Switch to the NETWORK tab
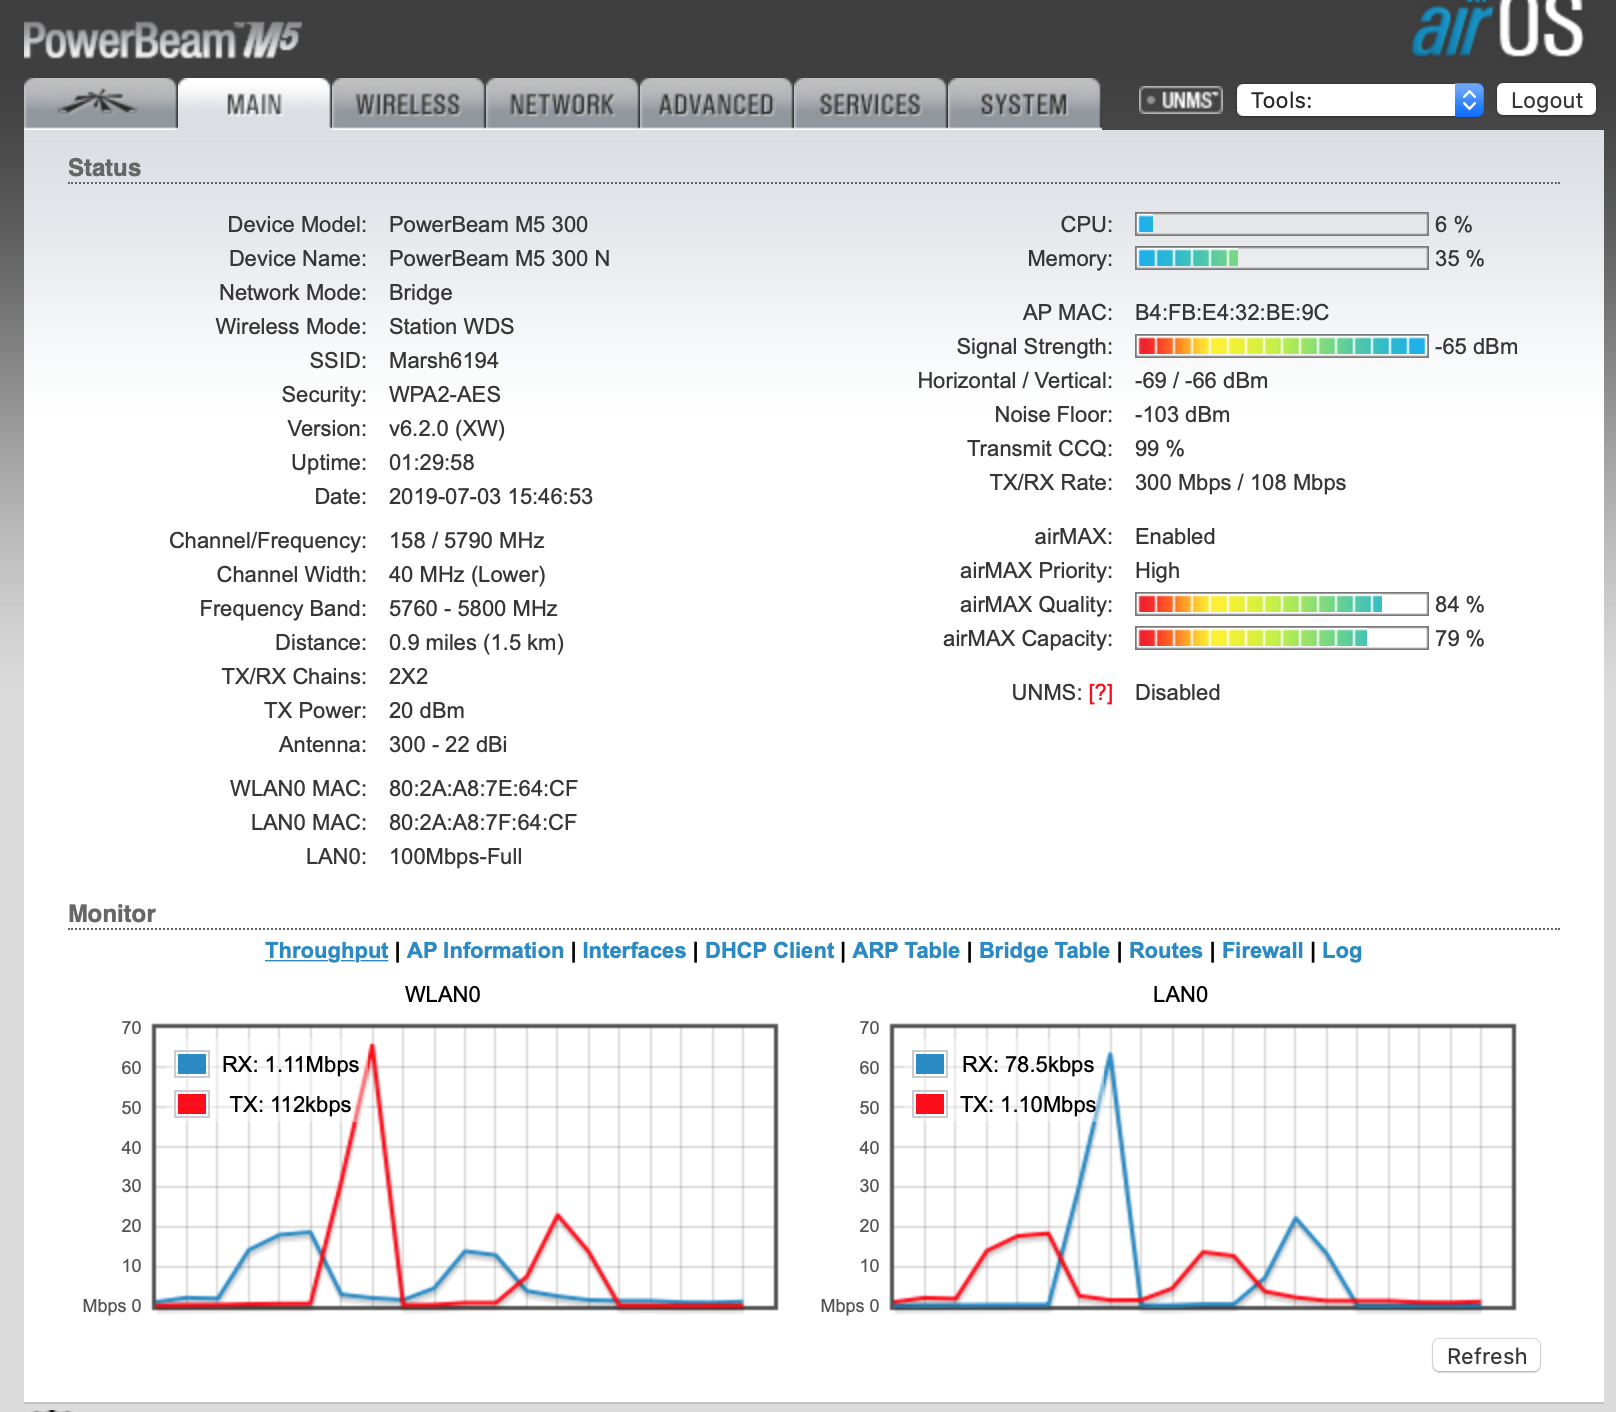Viewport: 1616px width, 1412px height. (x=562, y=104)
